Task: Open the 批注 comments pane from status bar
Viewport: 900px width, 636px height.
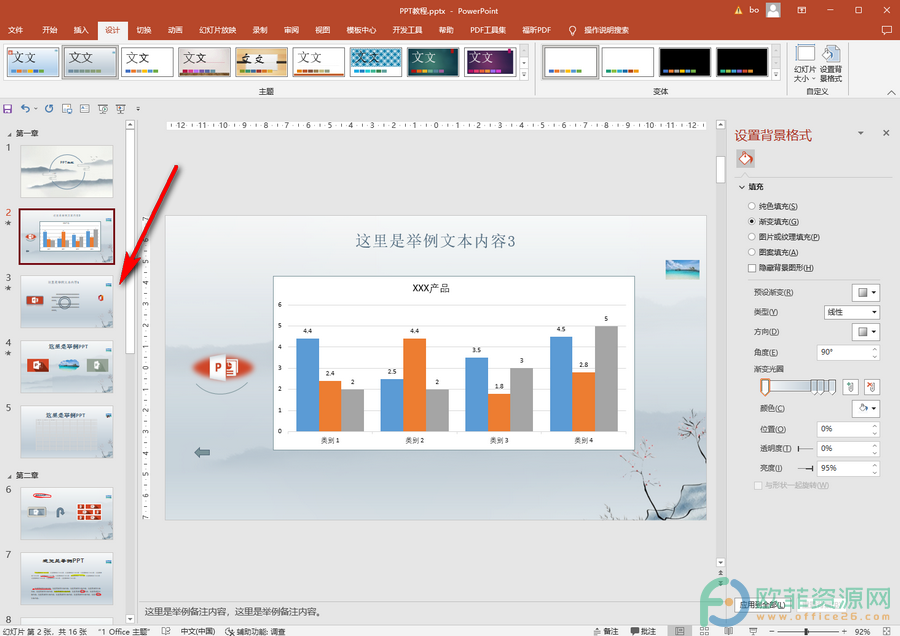Action: point(643,631)
